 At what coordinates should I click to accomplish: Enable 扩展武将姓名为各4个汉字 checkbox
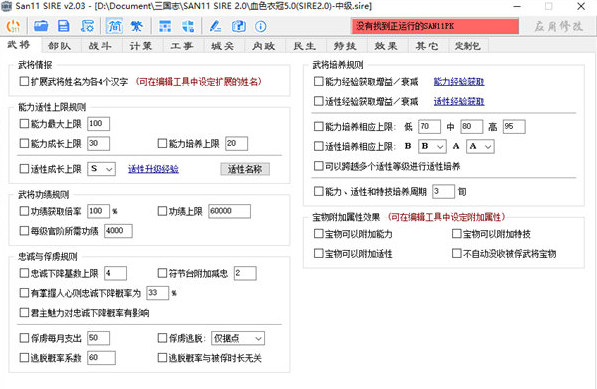tap(24, 81)
